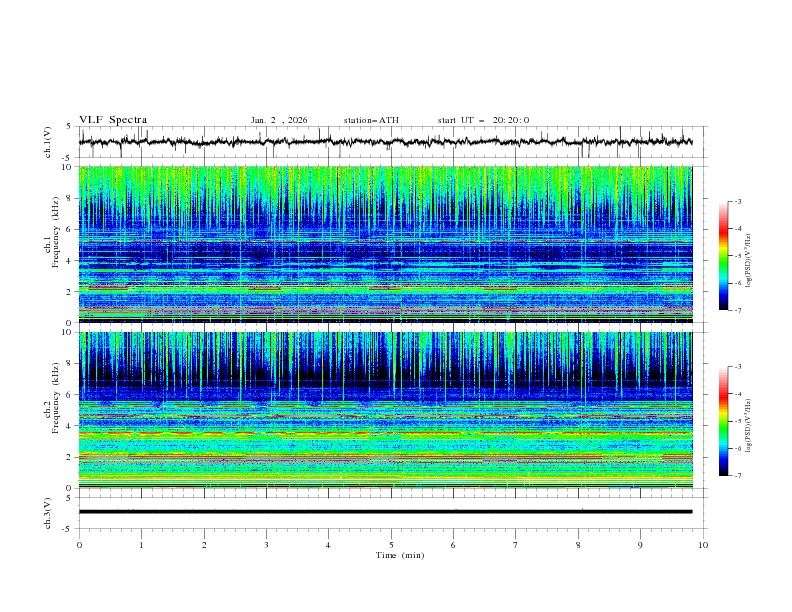This screenshot has width=792, height=612.
Task: Click the '5' tick on ch.1(V) axis
Action: [x=69, y=127]
